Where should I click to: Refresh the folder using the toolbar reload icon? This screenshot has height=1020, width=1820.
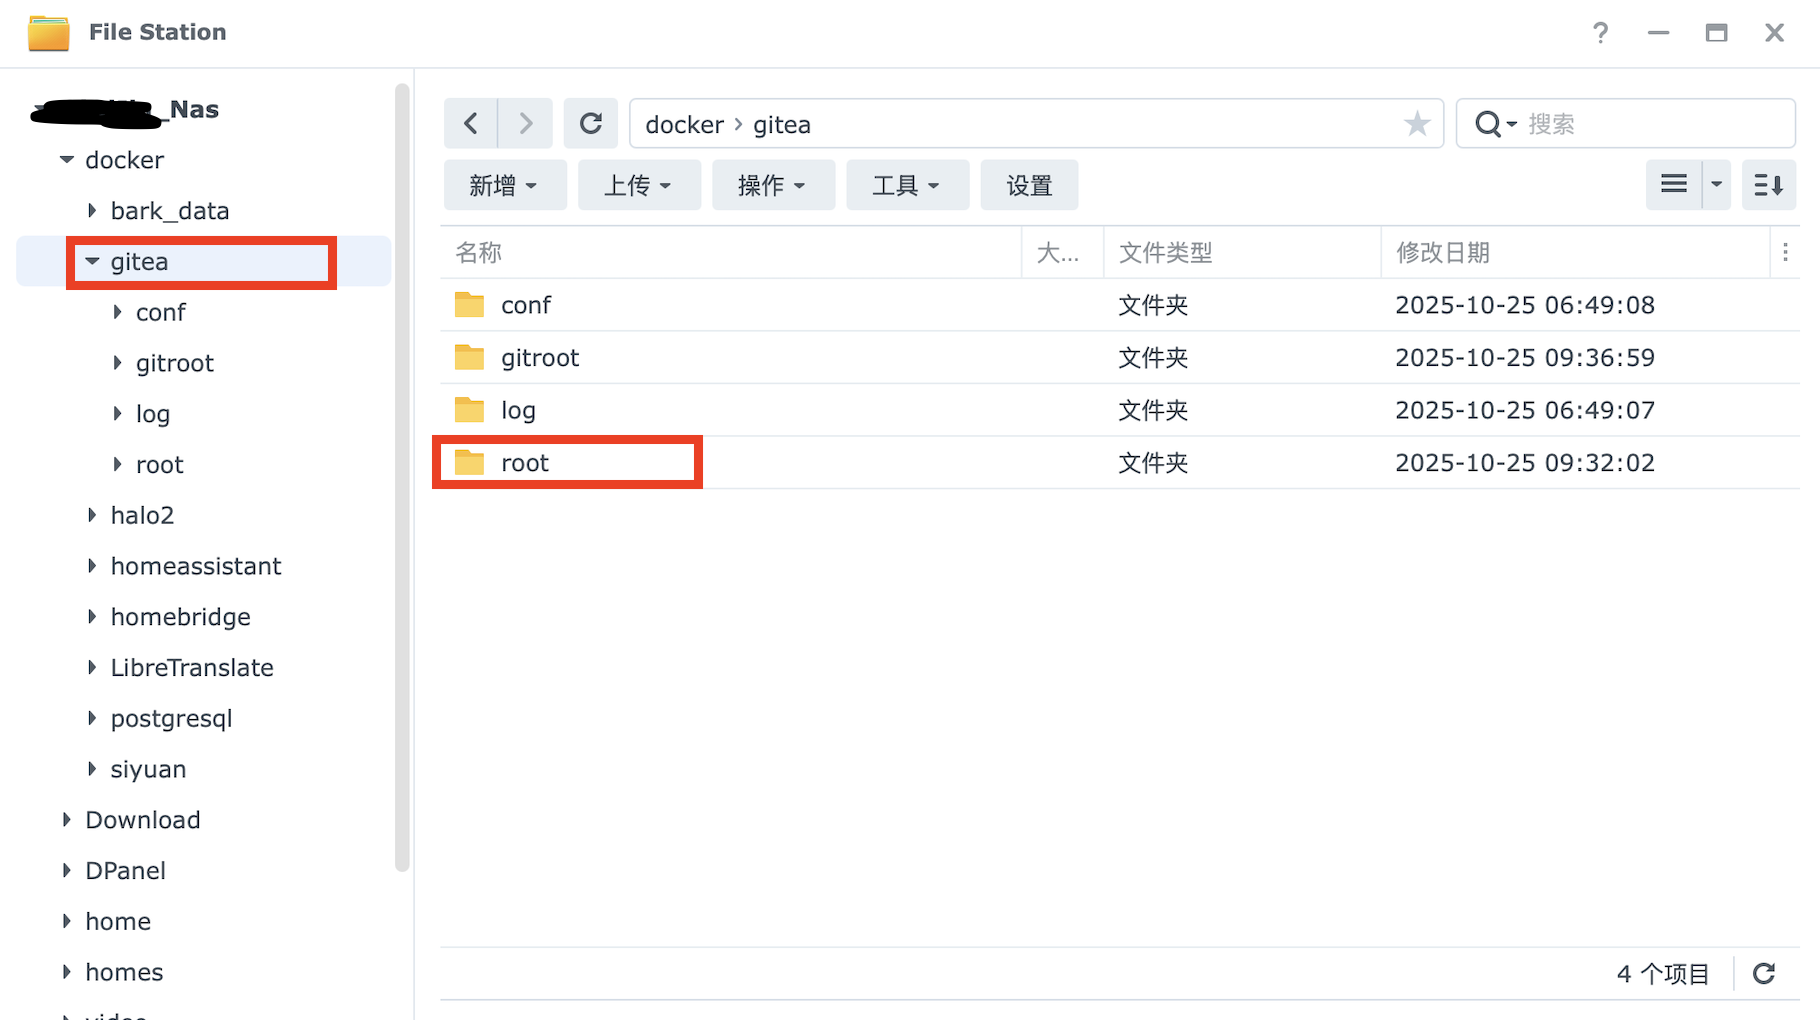click(x=591, y=124)
